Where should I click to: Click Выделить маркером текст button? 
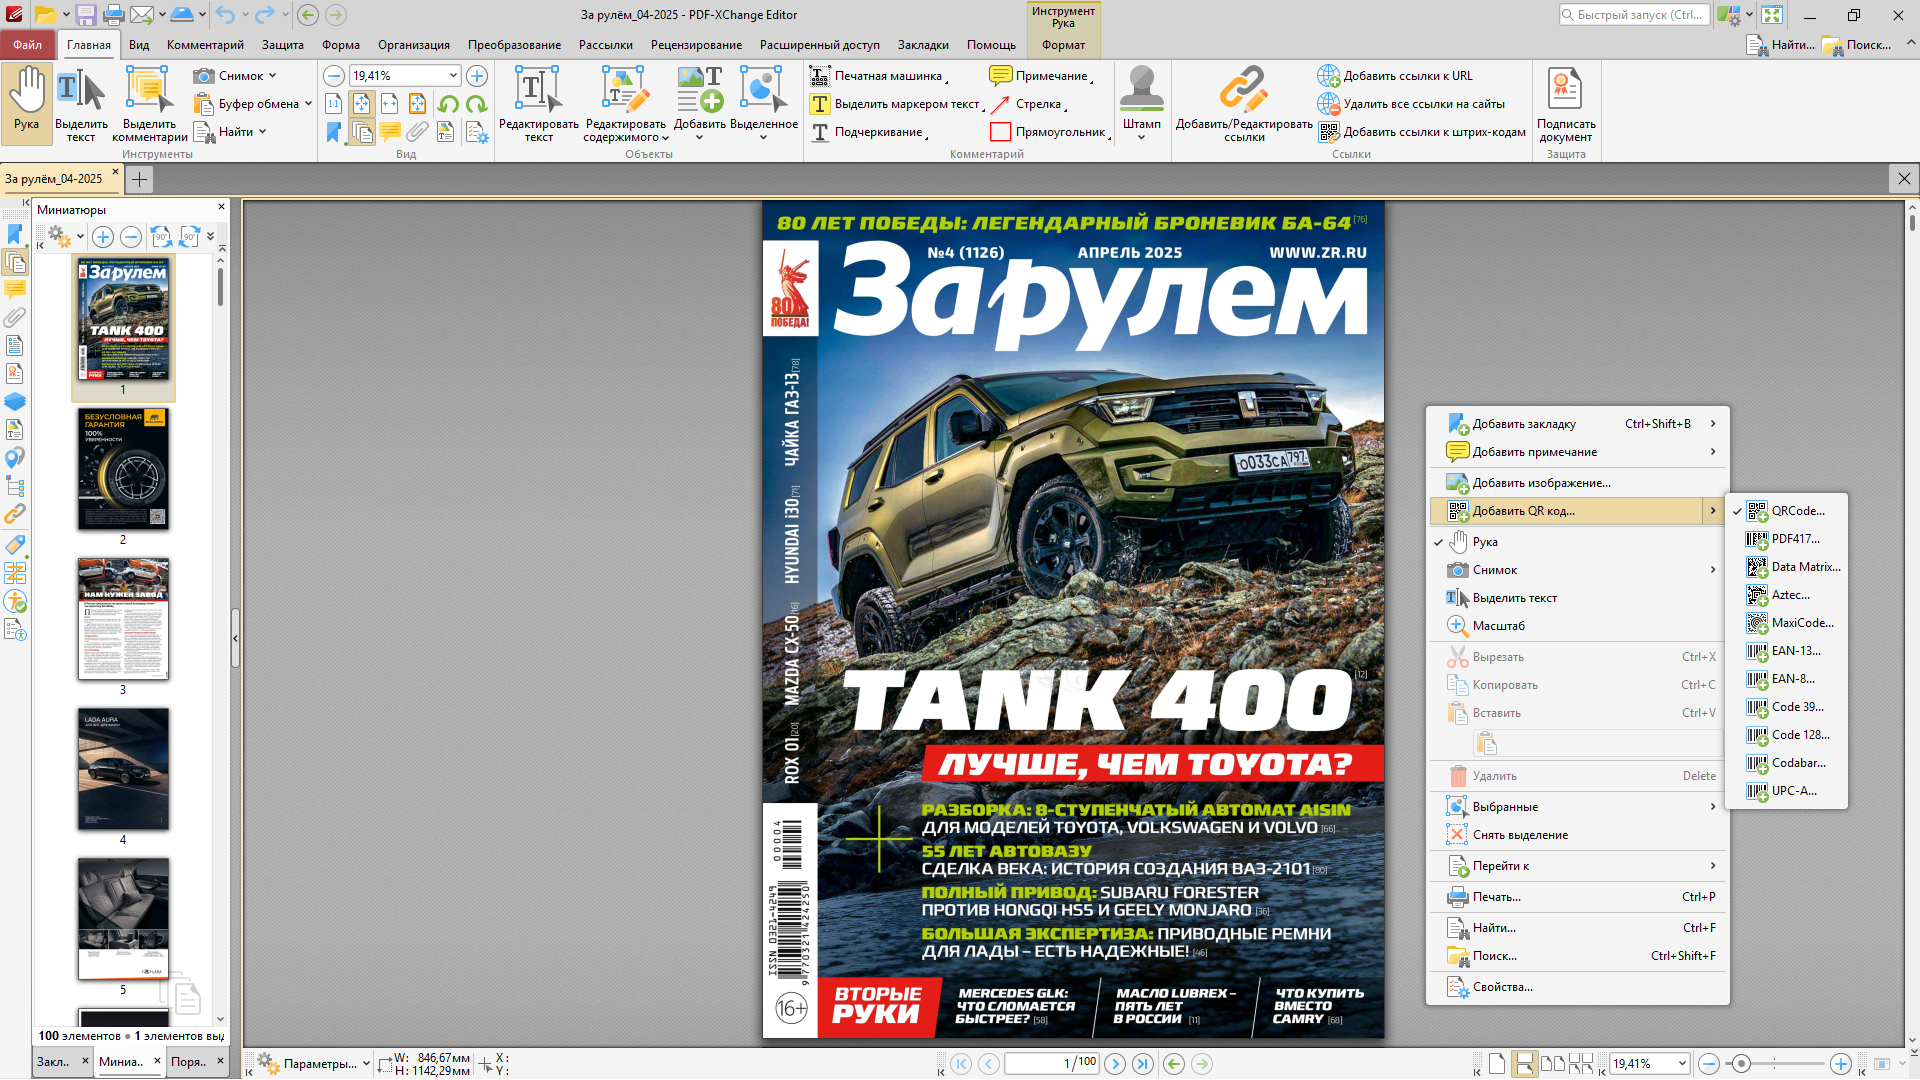coord(896,104)
